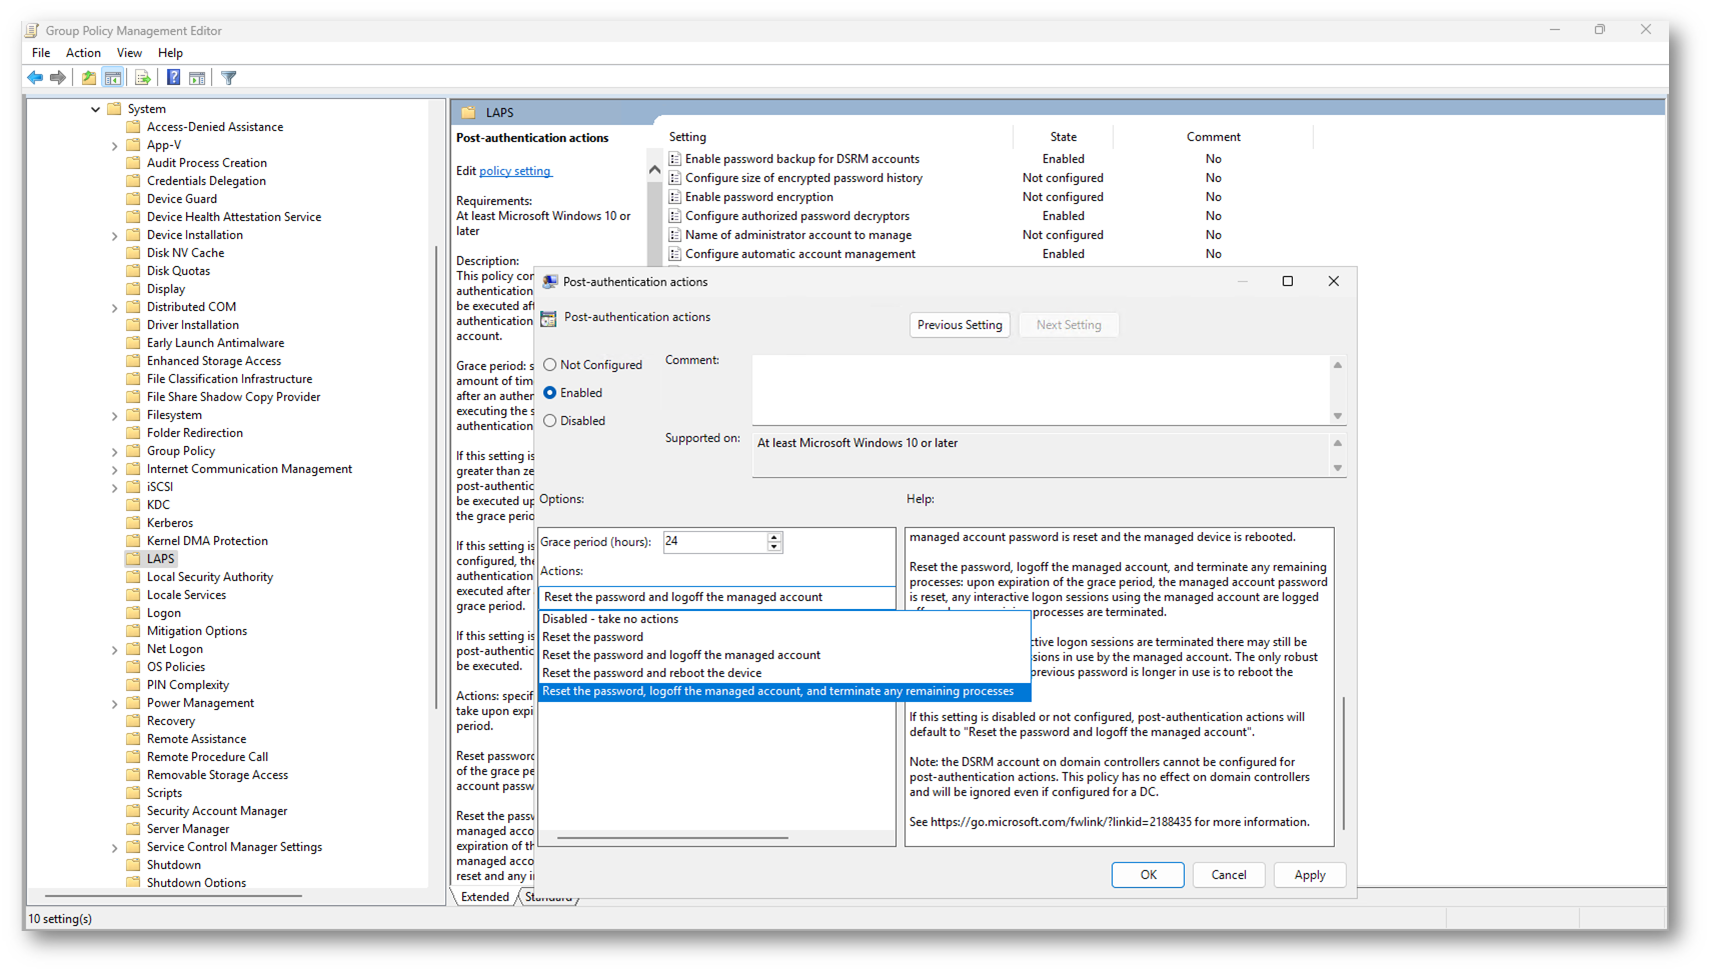Viewport: 1711px width, 973px height.
Task: Click the Filter funnel icon
Action: (229, 78)
